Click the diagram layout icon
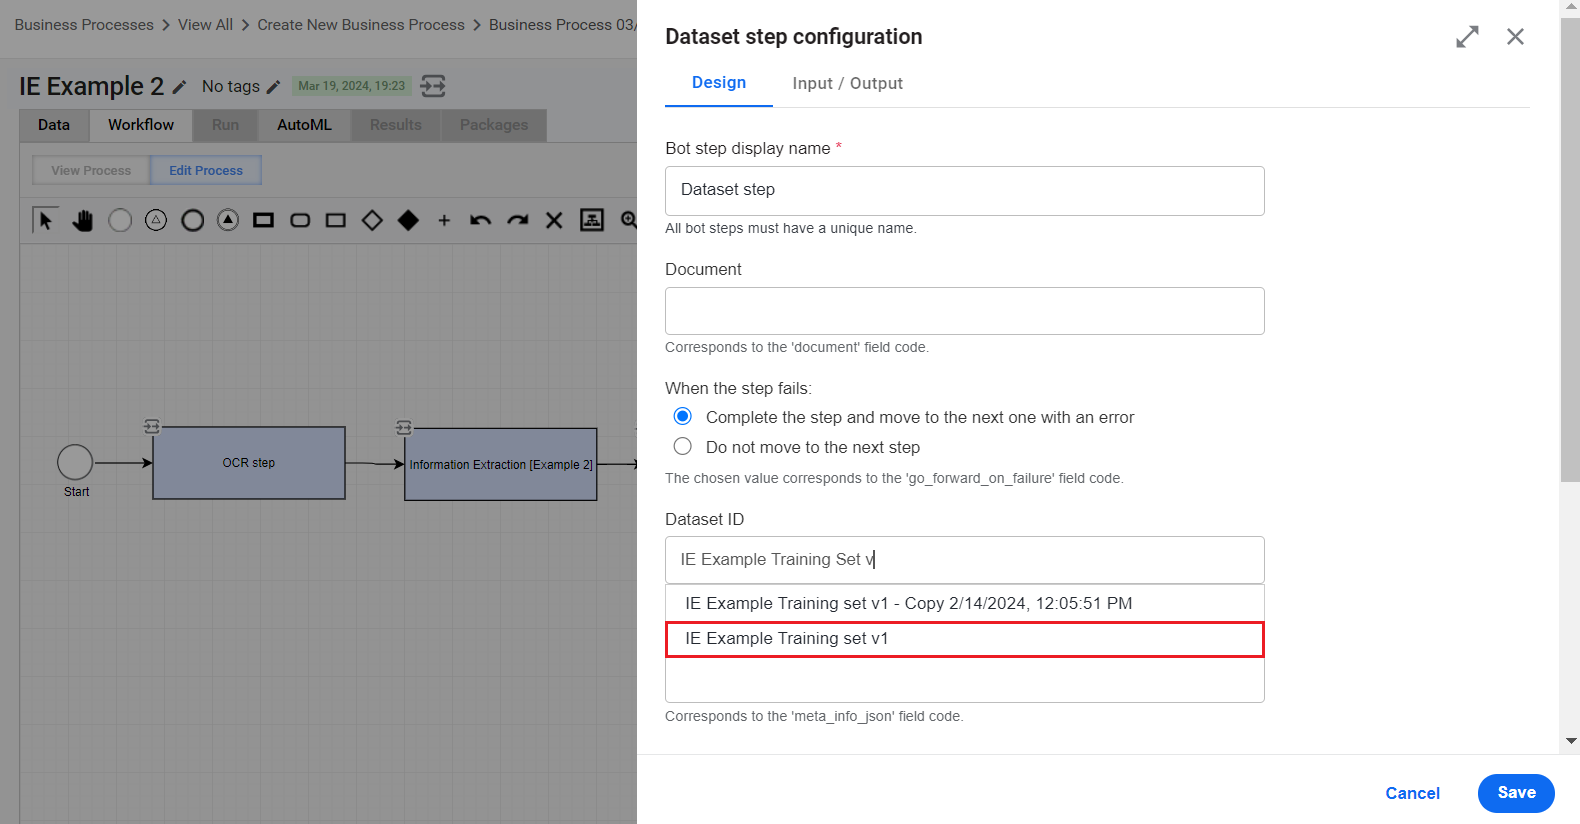1580x824 pixels. tap(592, 220)
